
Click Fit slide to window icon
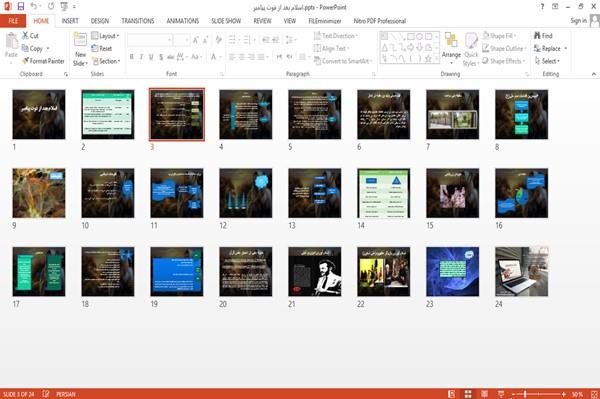click(x=594, y=394)
